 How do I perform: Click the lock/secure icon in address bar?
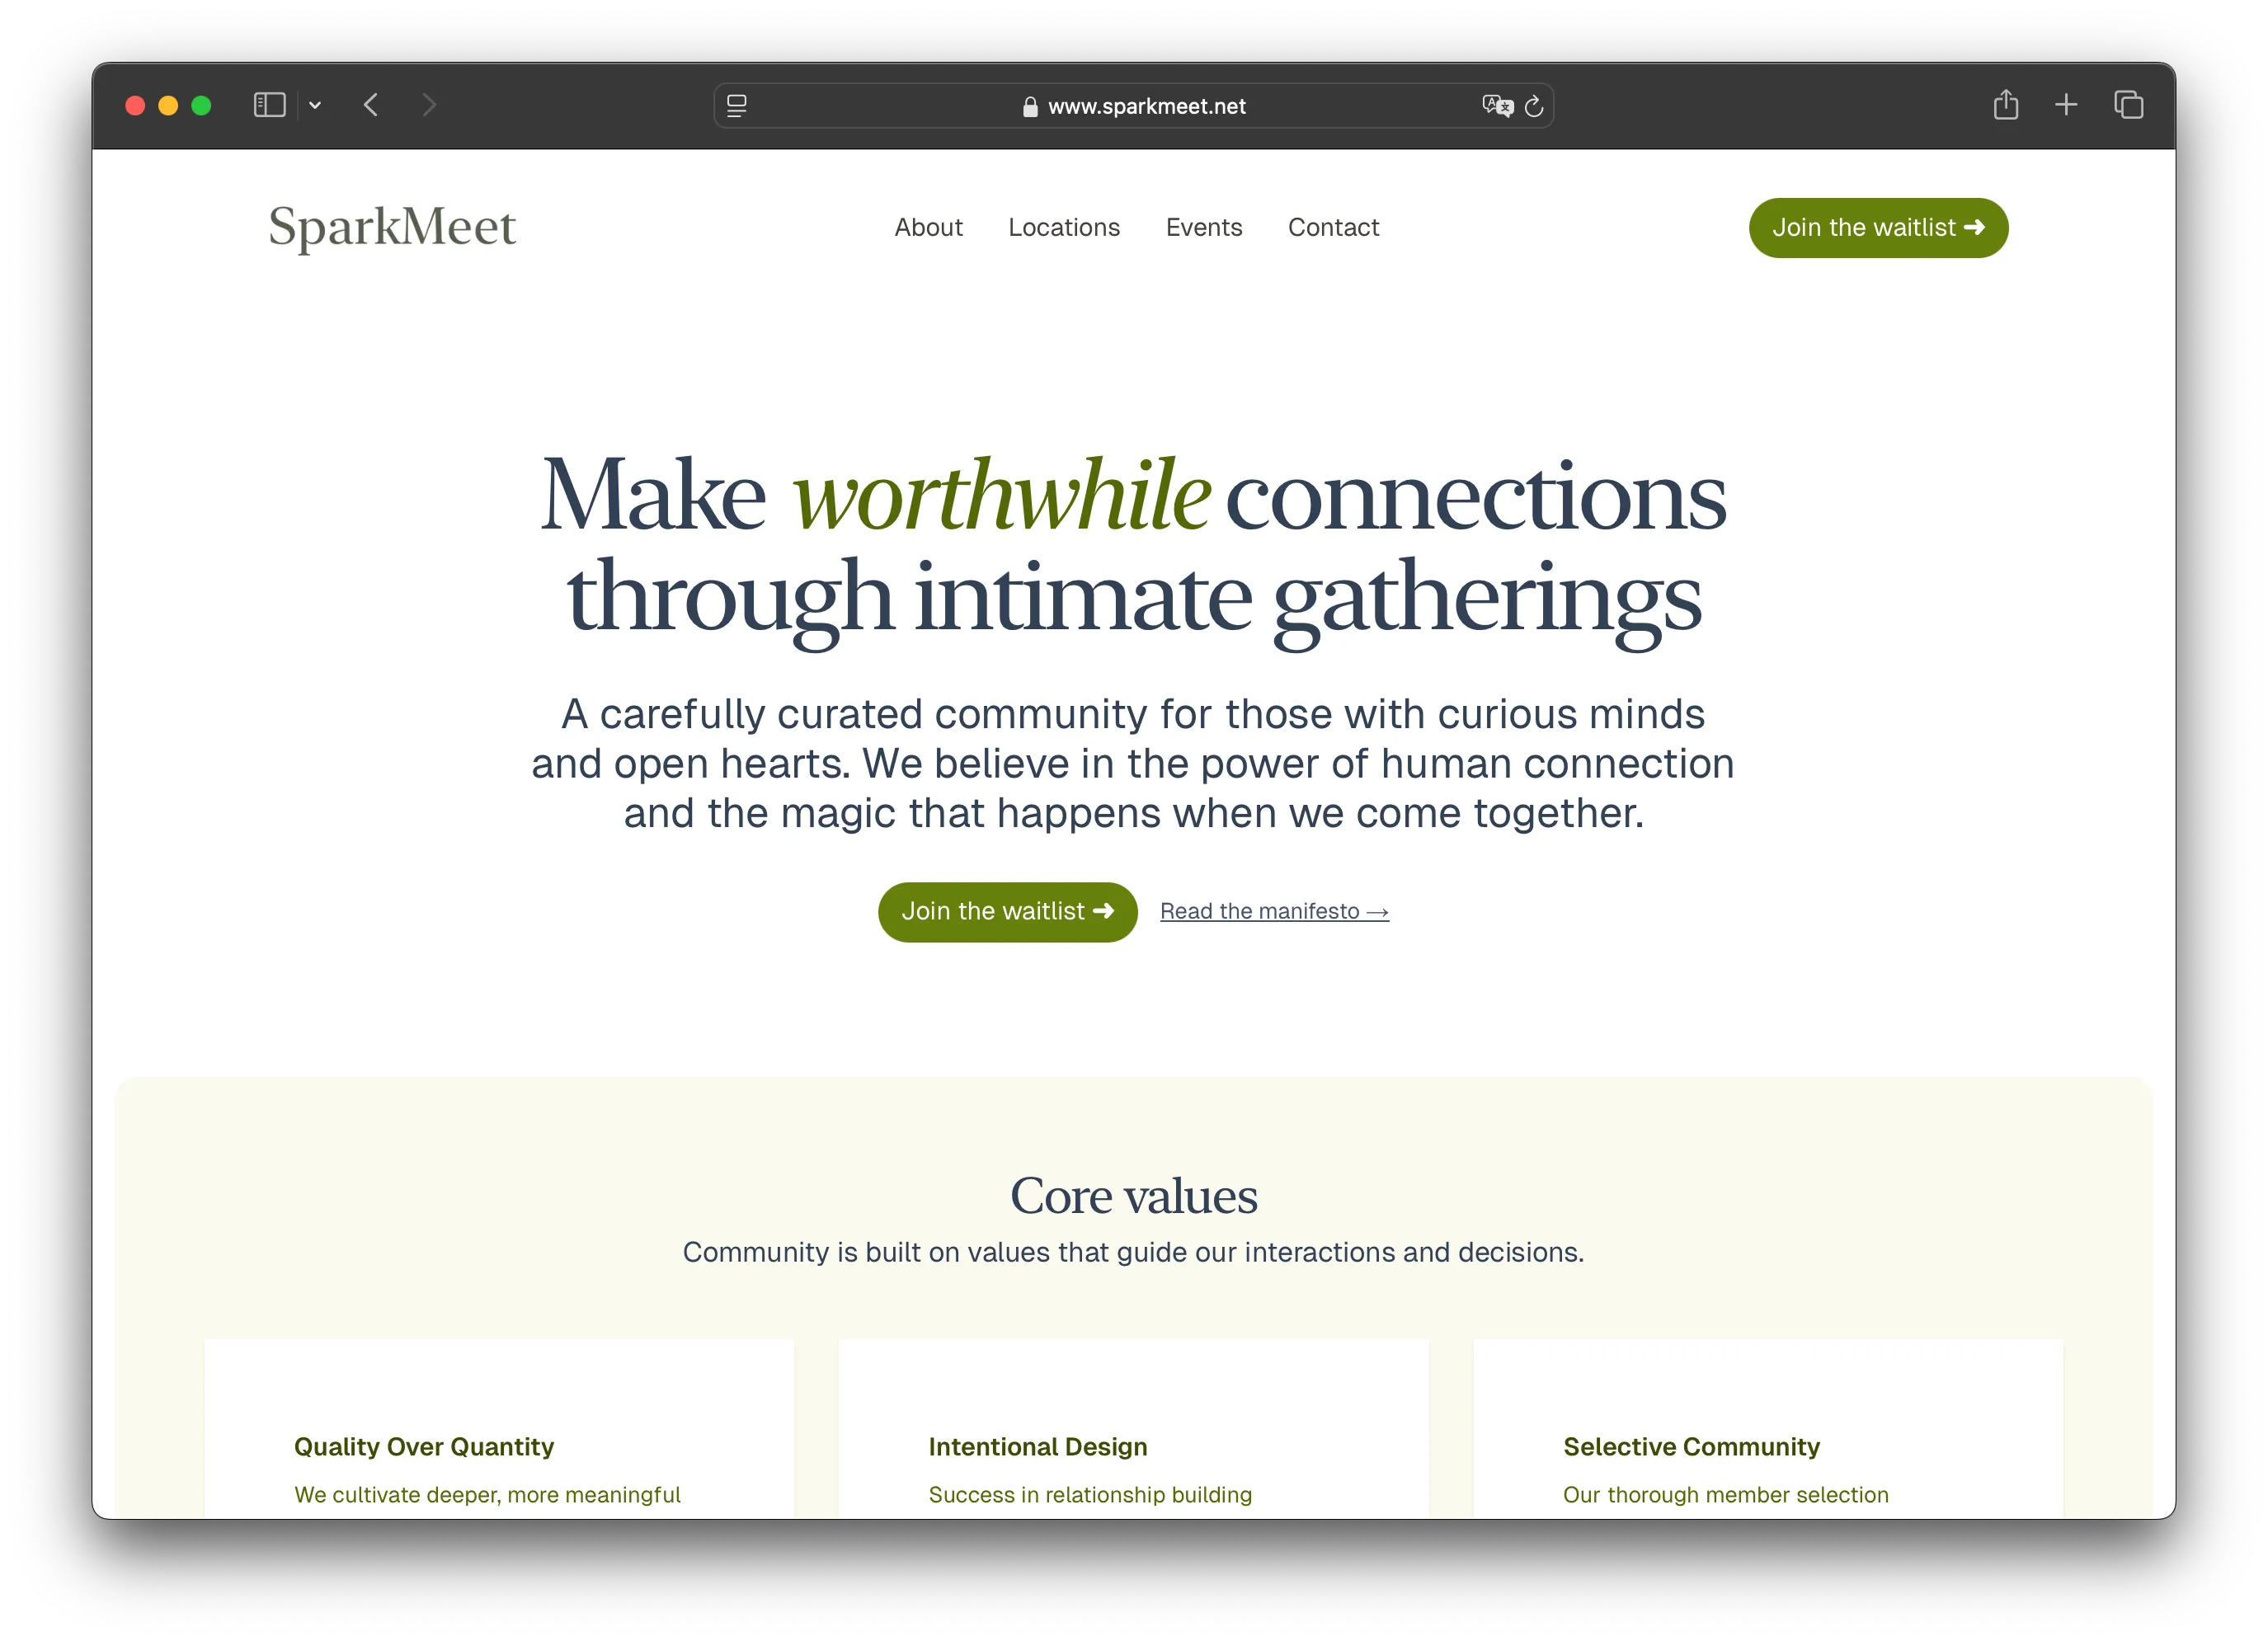[x=1028, y=106]
